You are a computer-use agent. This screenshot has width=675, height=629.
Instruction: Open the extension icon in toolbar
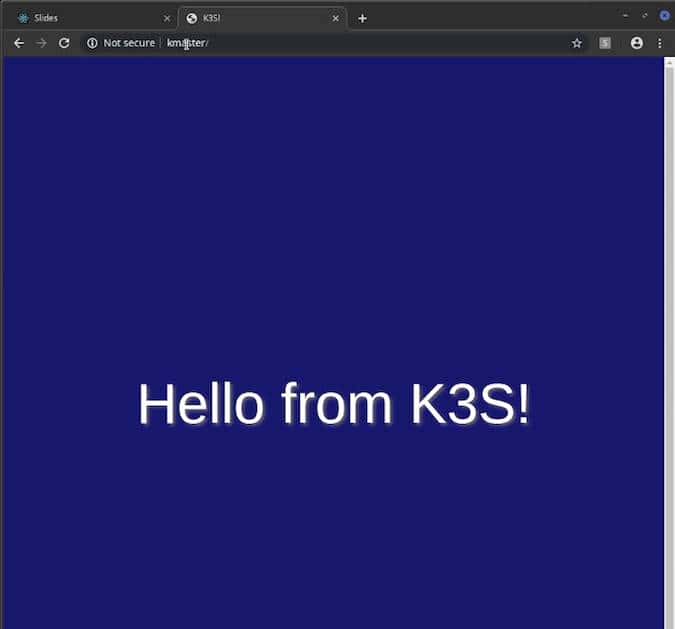click(605, 43)
